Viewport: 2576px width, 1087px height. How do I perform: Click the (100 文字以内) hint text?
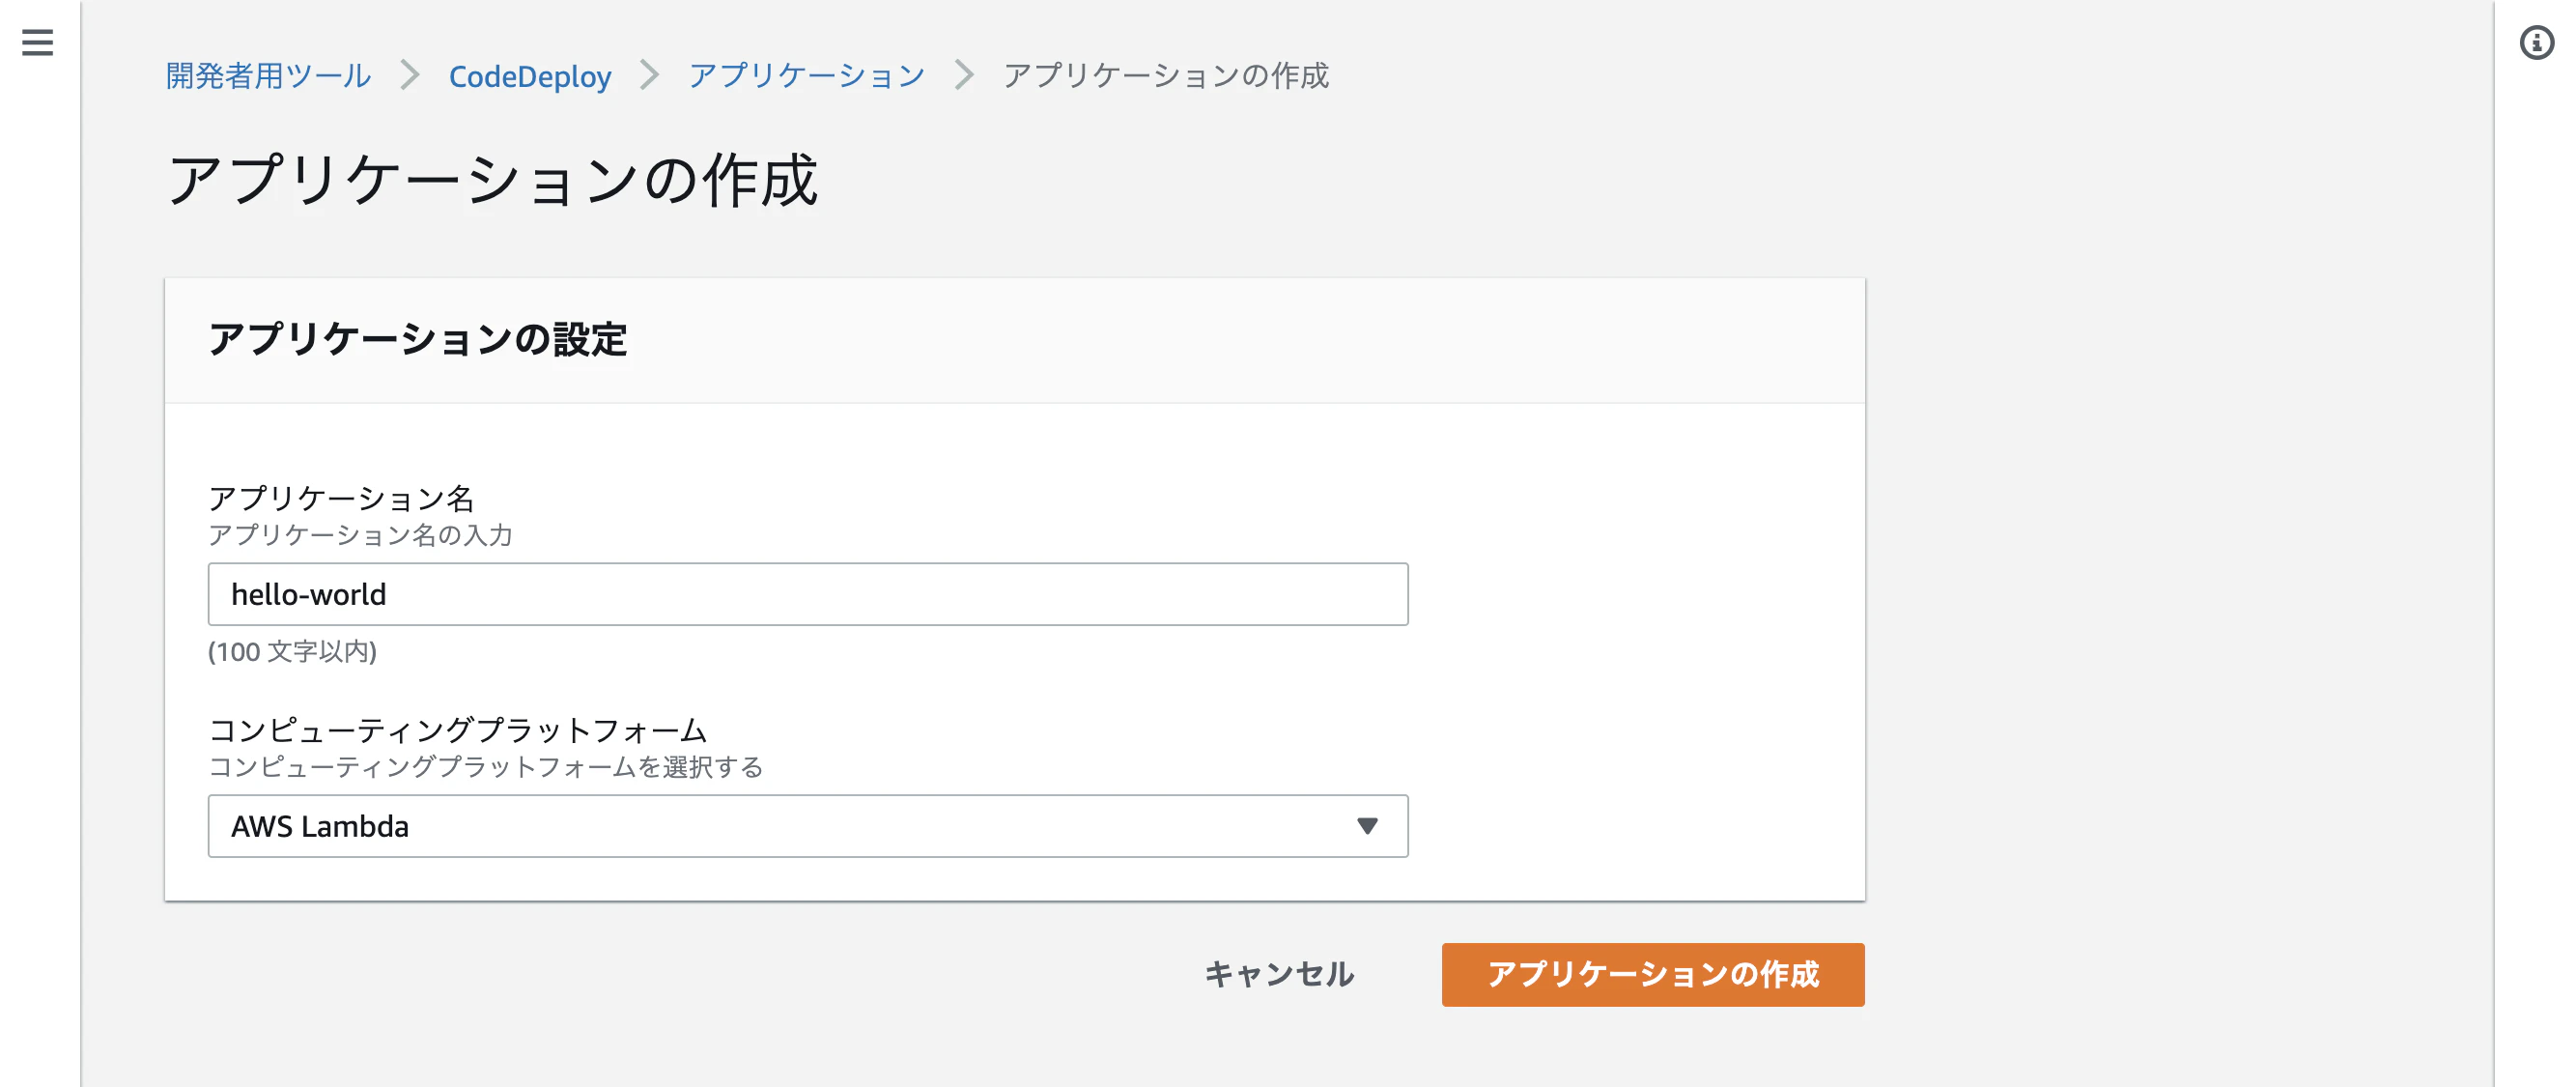coord(292,652)
